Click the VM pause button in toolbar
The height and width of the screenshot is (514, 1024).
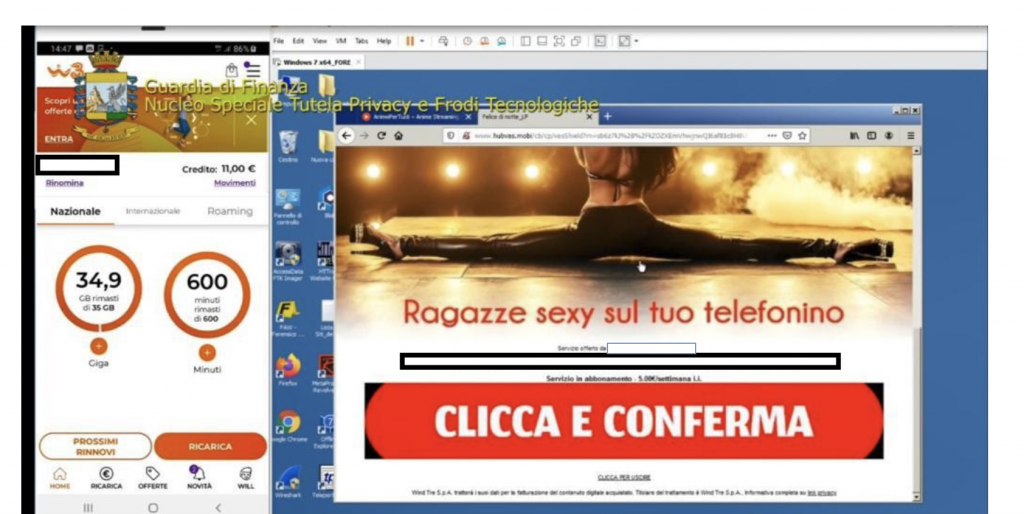(410, 41)
